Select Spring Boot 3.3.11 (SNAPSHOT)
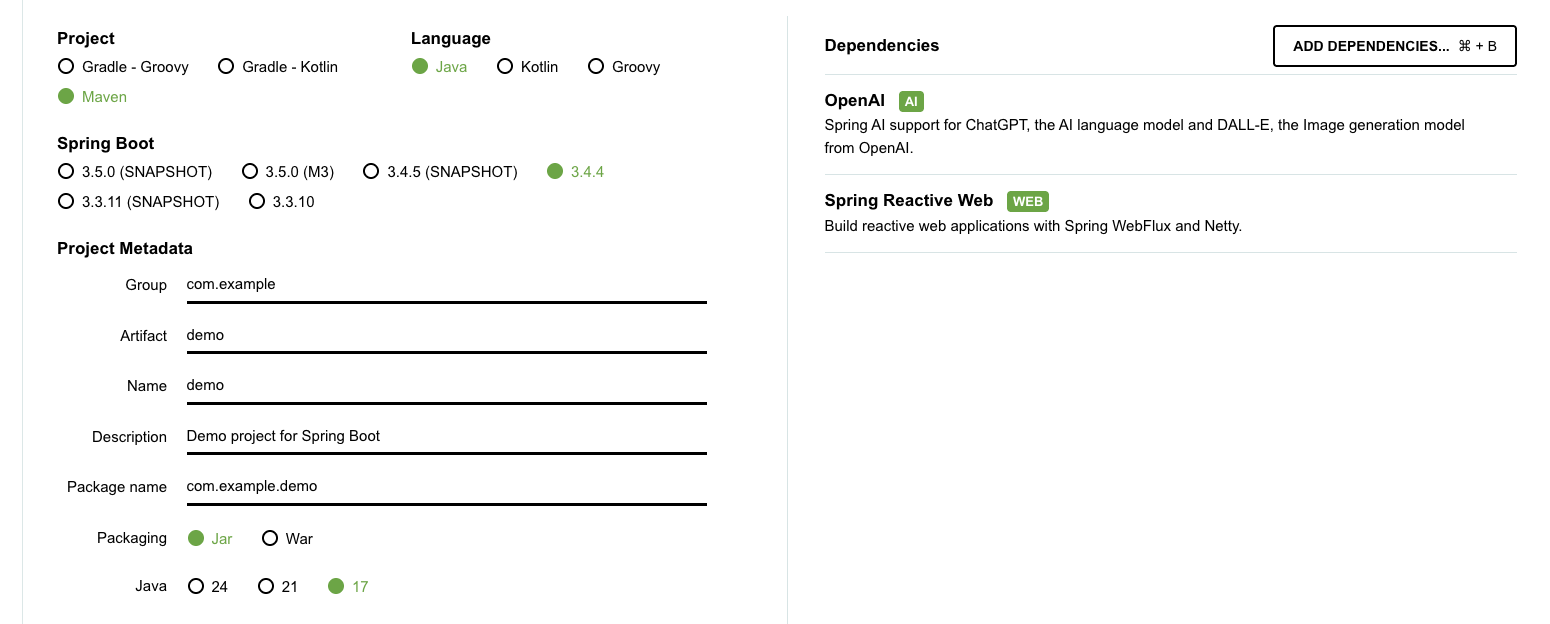The height and width of the screenshot is (624, 1550). pyautogui.click(x=66, y=202)
